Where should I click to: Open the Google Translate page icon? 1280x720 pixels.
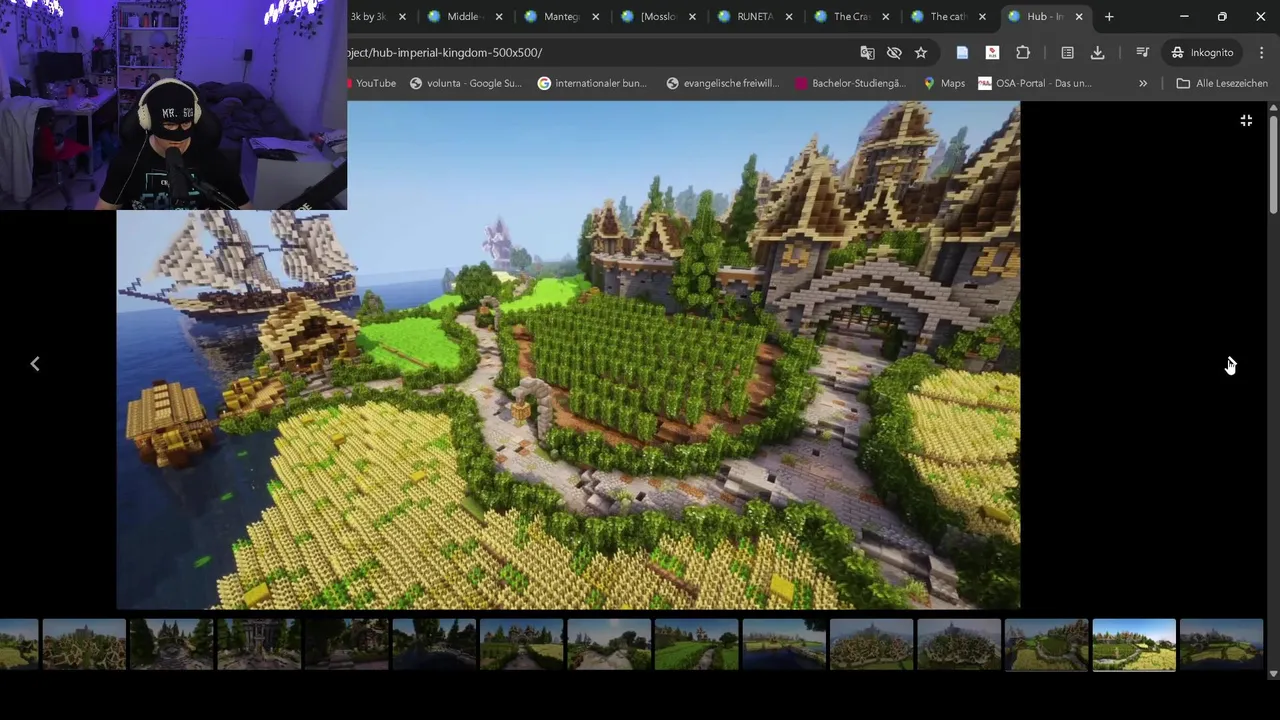coord(867,52)
